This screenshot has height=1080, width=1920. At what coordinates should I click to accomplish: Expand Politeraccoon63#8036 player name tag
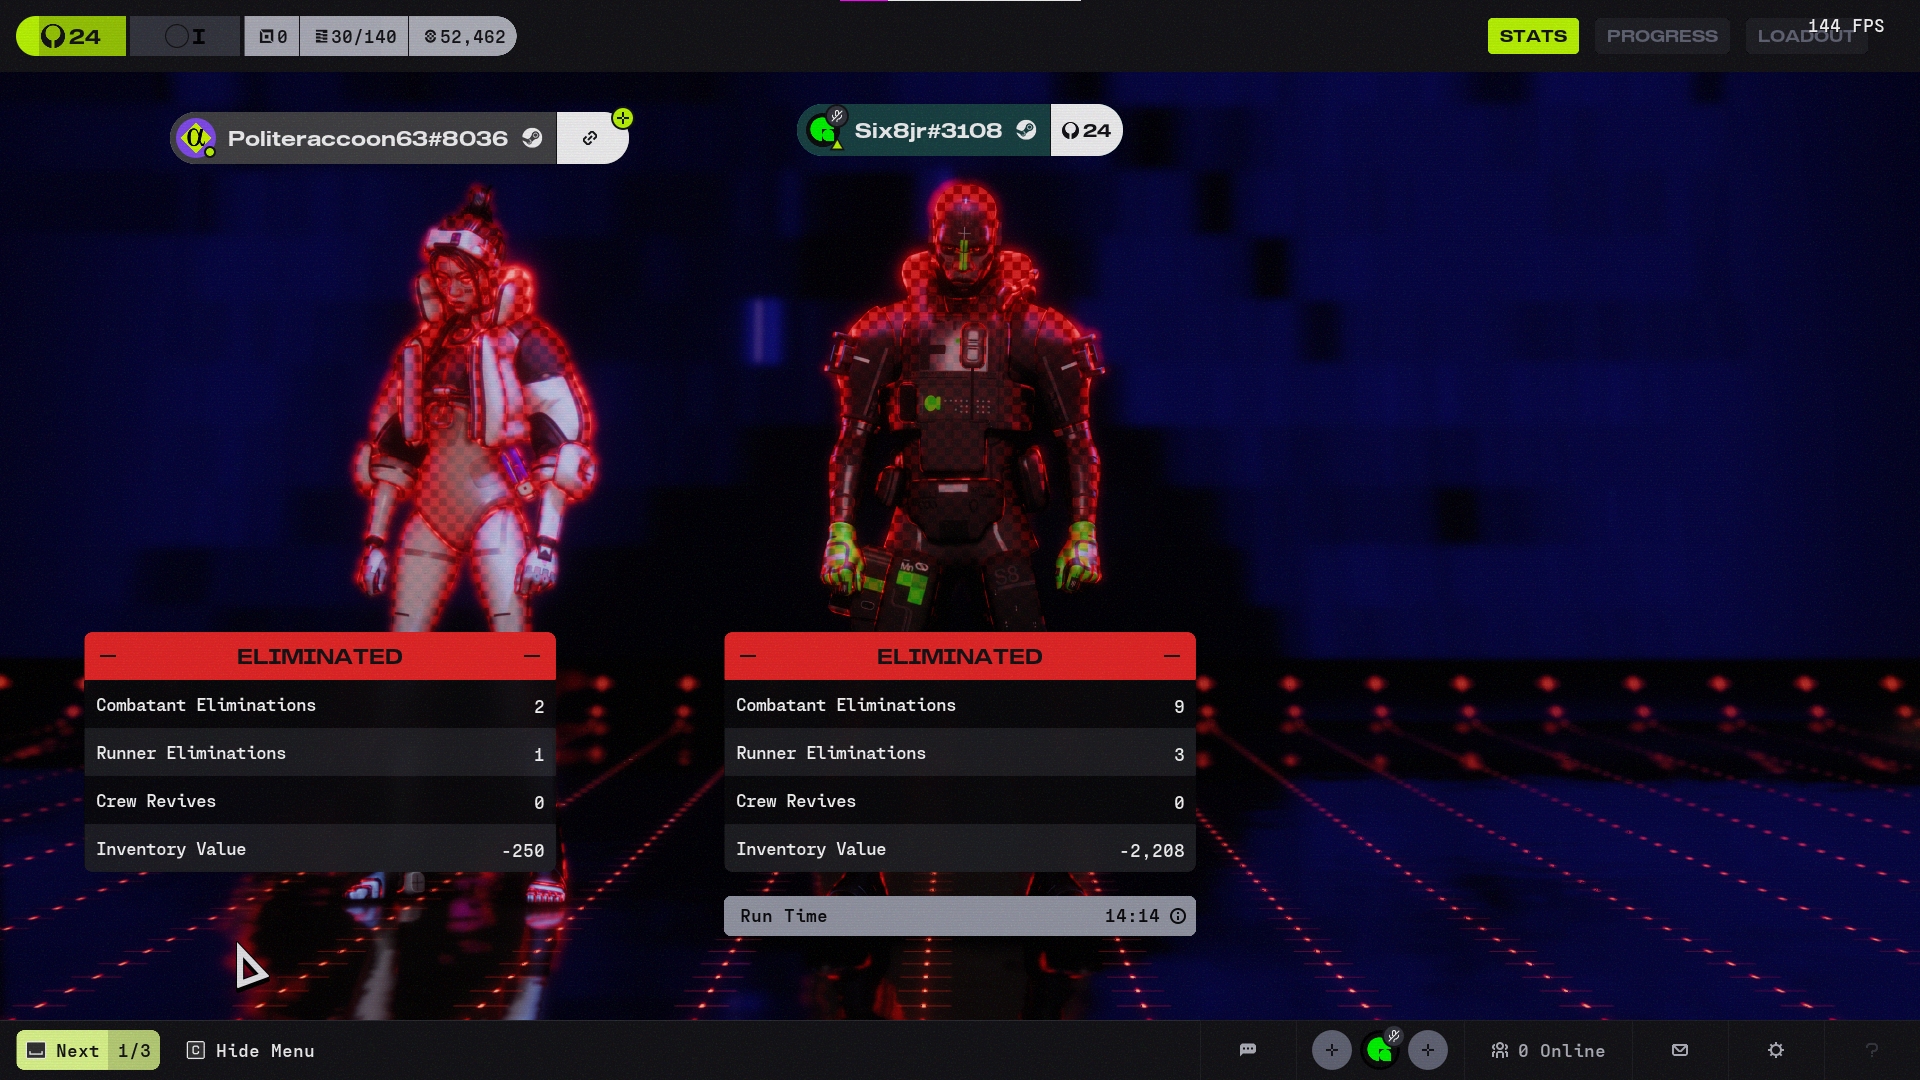click(367, 138)
